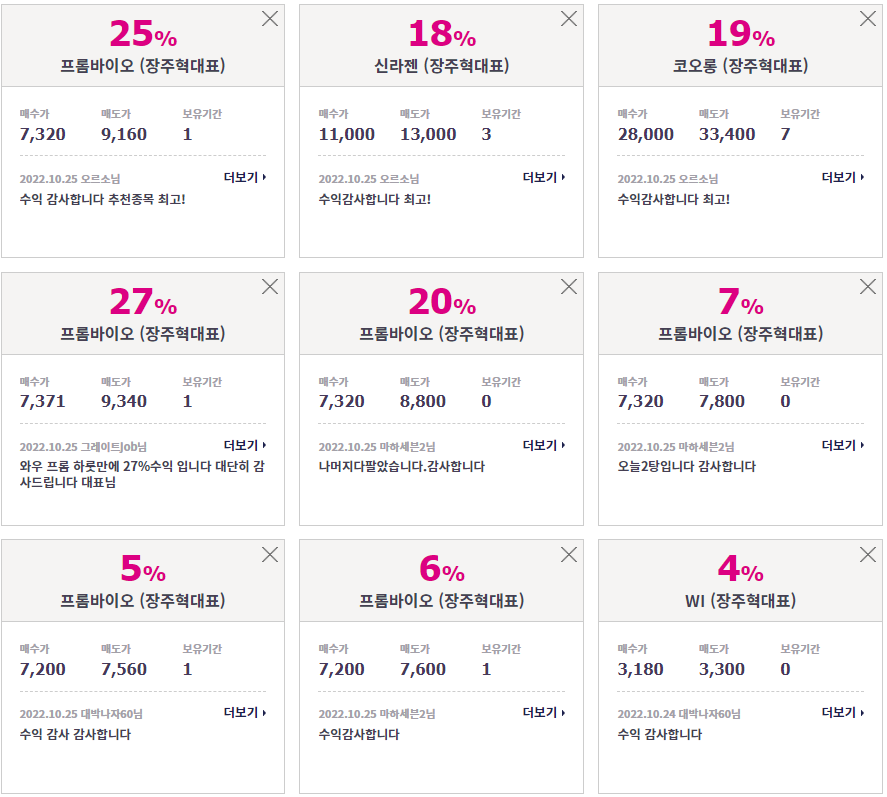Open 더보기 on the 코오롱 review
This screenshot has width=887, height=797.
842,178
